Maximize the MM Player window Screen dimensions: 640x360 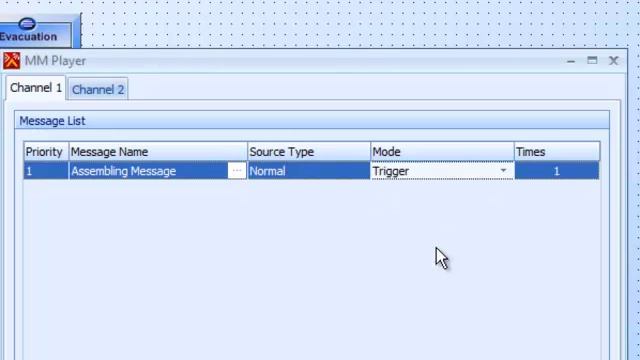click(592, 61)
